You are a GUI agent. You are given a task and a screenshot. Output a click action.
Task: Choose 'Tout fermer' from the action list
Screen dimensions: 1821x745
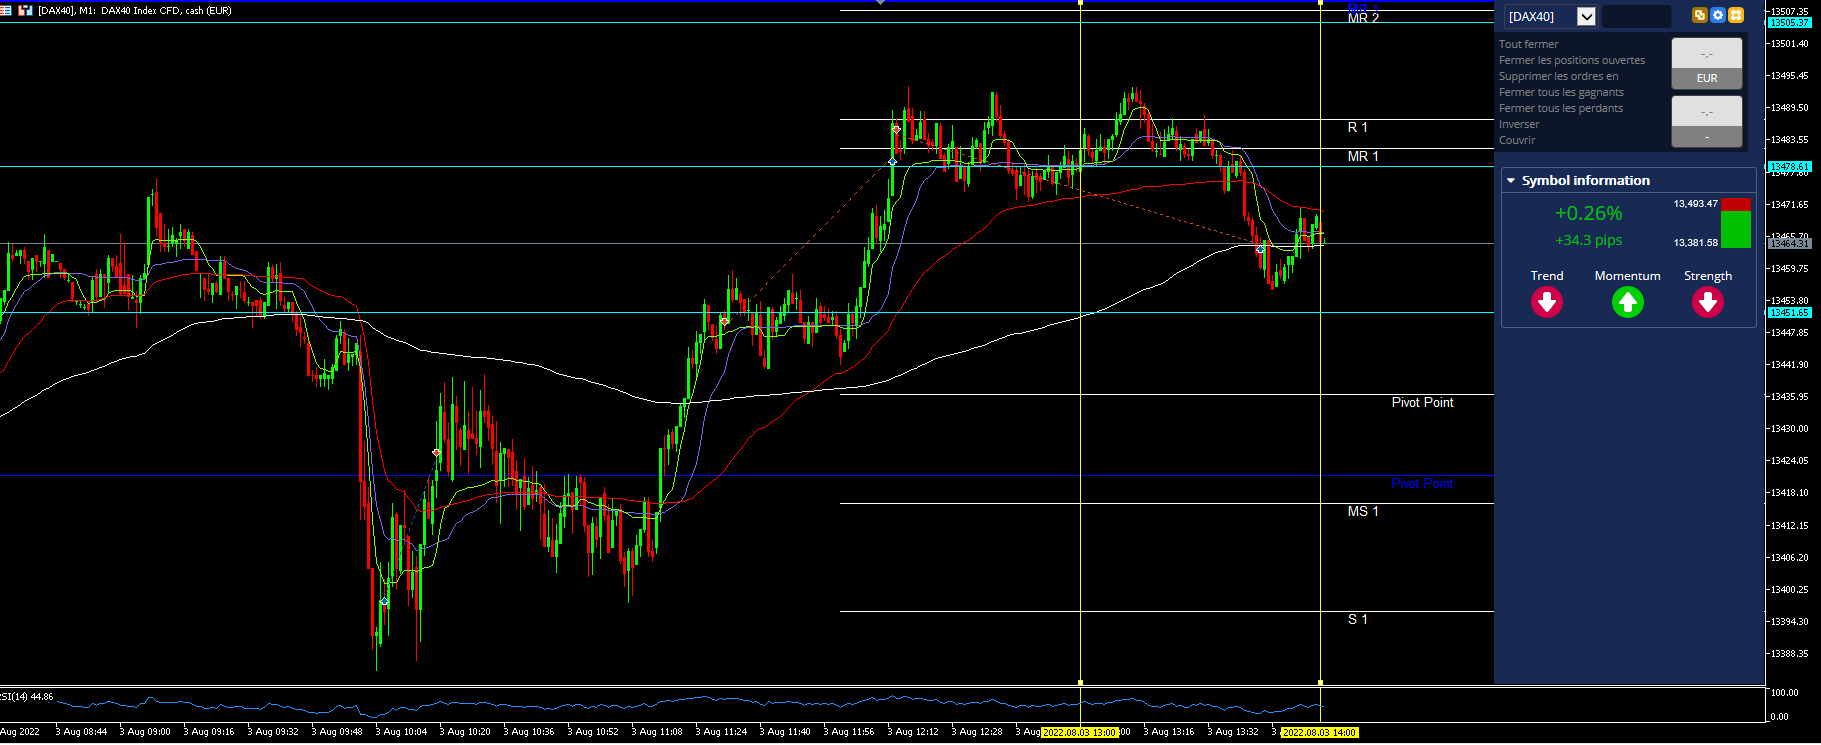(1528, 44)
